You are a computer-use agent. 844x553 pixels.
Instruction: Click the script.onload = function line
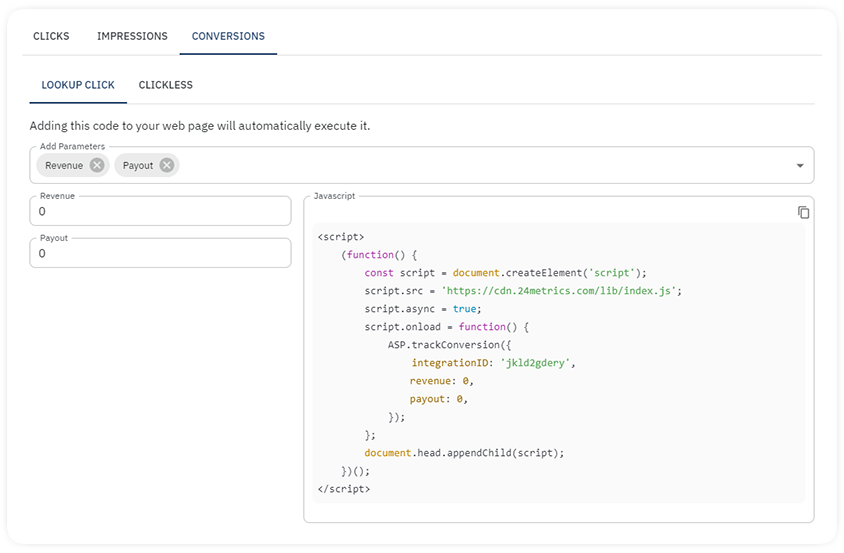(x=447, y=327)
